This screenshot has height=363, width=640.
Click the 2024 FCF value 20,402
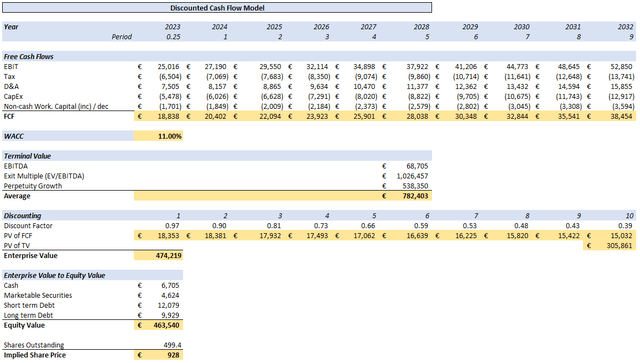click(x=215, y=116)
